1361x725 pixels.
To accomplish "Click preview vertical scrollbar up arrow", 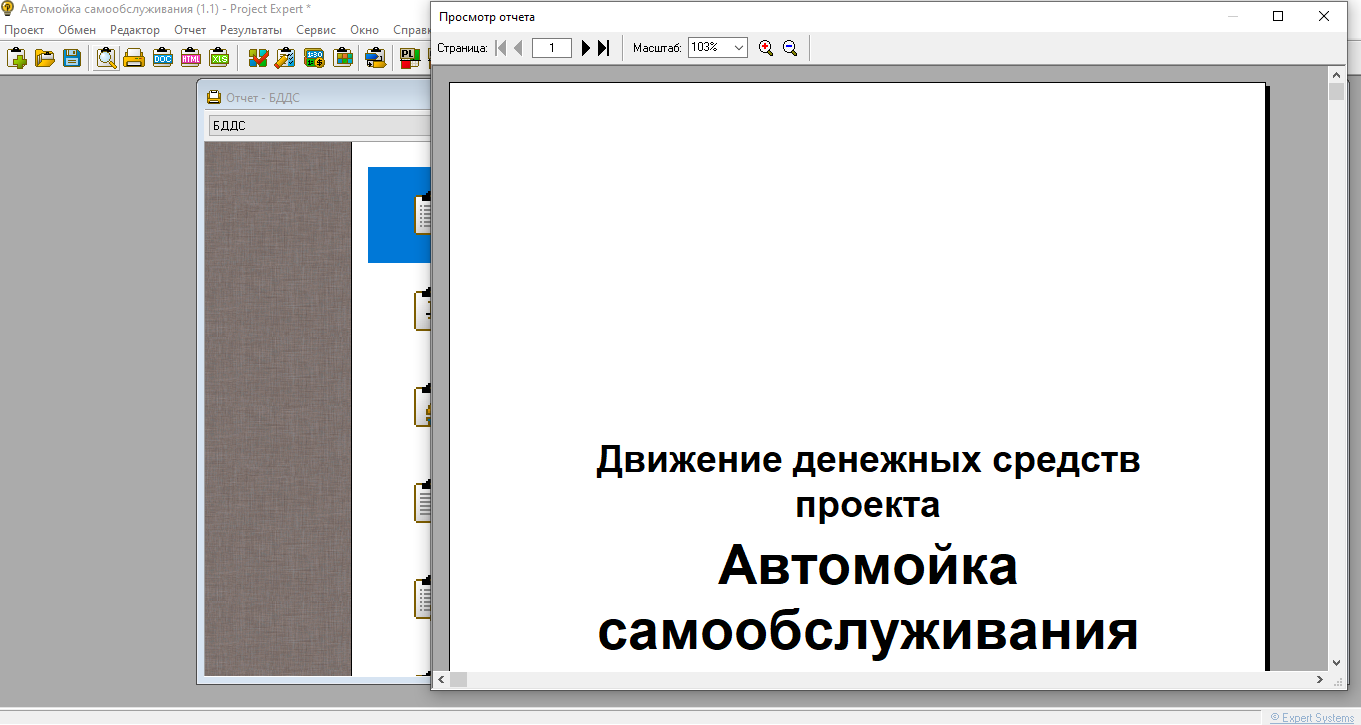I will (x=1336, y=75).
